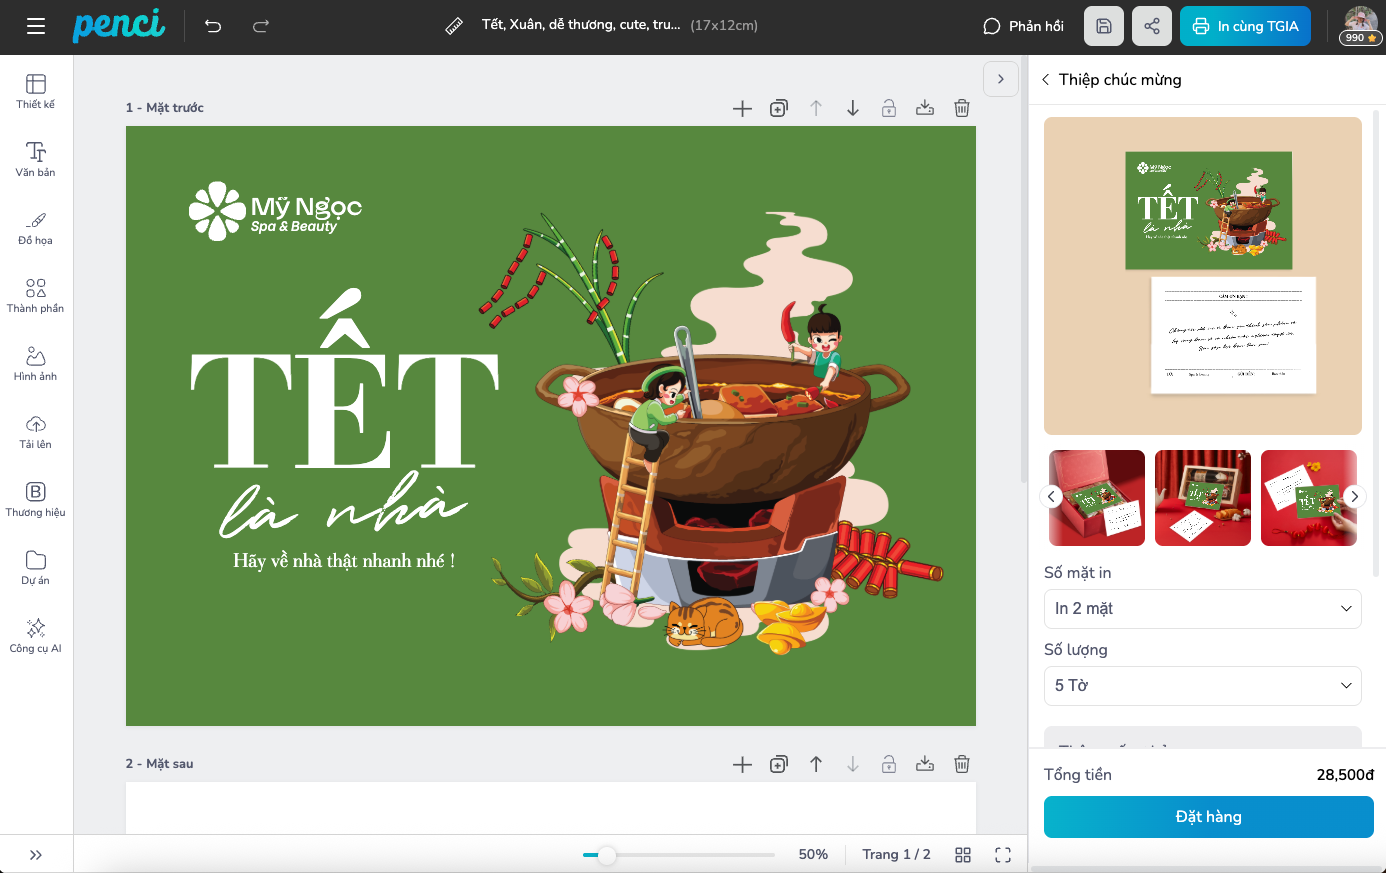Select the first red box mockup thumbnail

1097,497
